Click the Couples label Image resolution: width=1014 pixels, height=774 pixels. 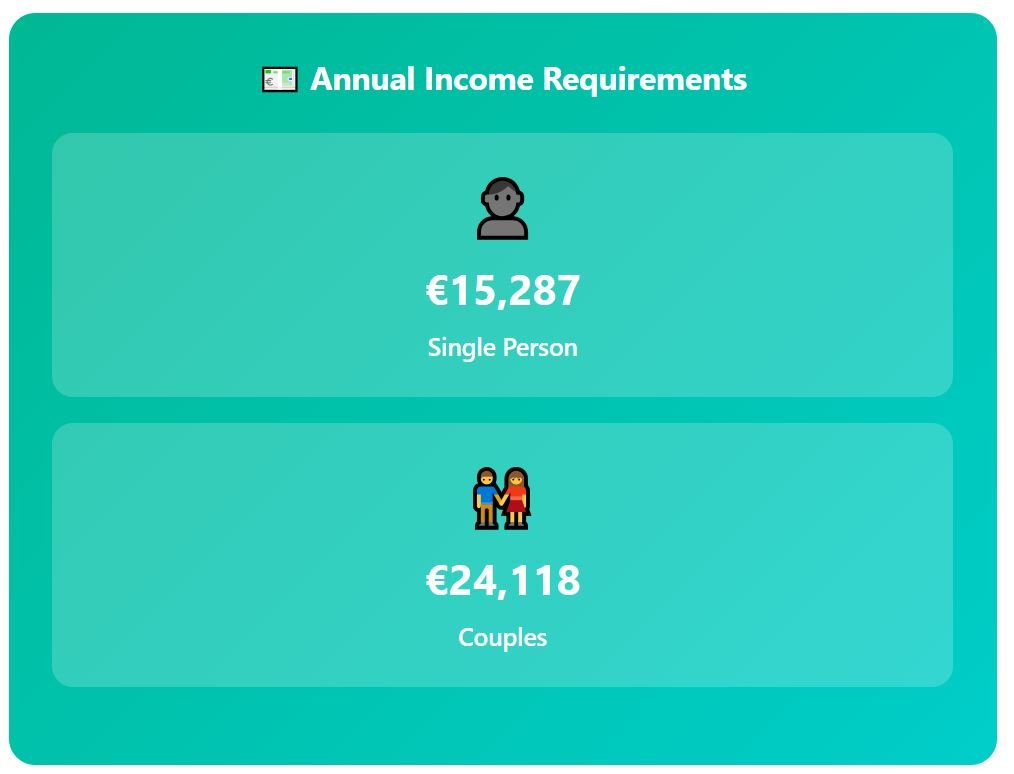point(502,638)
